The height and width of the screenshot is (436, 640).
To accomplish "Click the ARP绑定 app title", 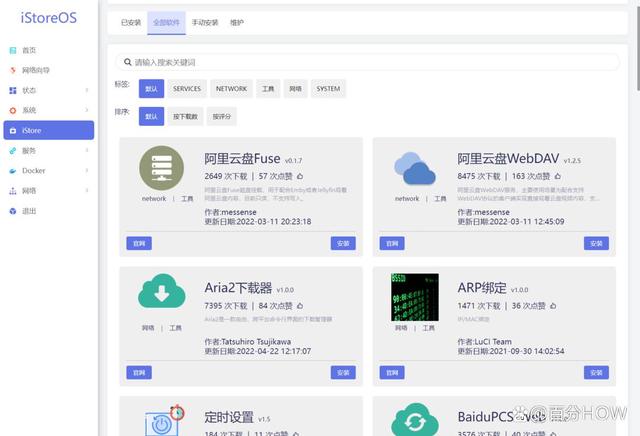I will coord(482,288).
